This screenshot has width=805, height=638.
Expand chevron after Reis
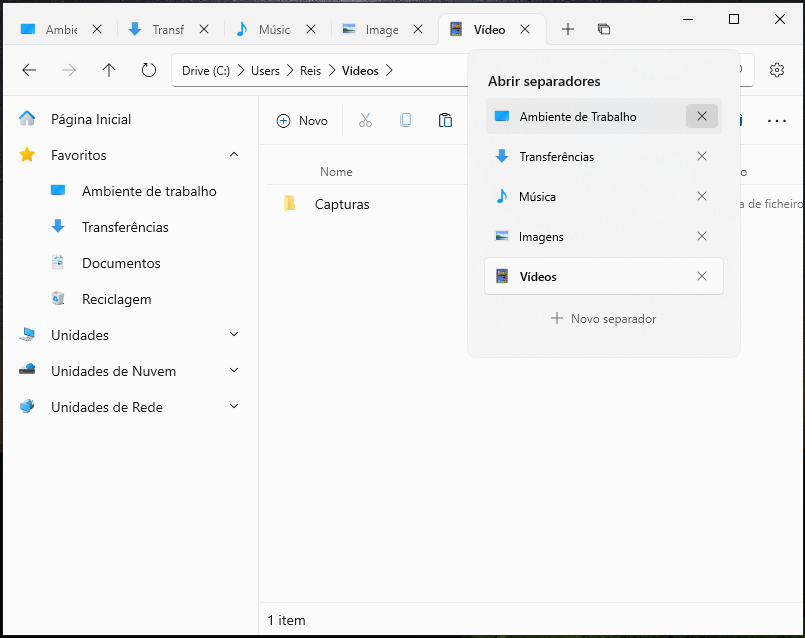(x=332, y=70)
